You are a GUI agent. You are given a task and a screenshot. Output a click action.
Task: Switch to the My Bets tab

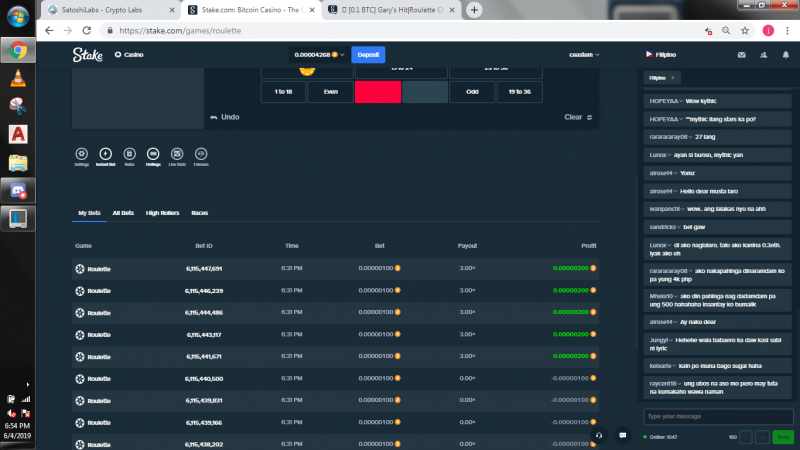(89, 213)
